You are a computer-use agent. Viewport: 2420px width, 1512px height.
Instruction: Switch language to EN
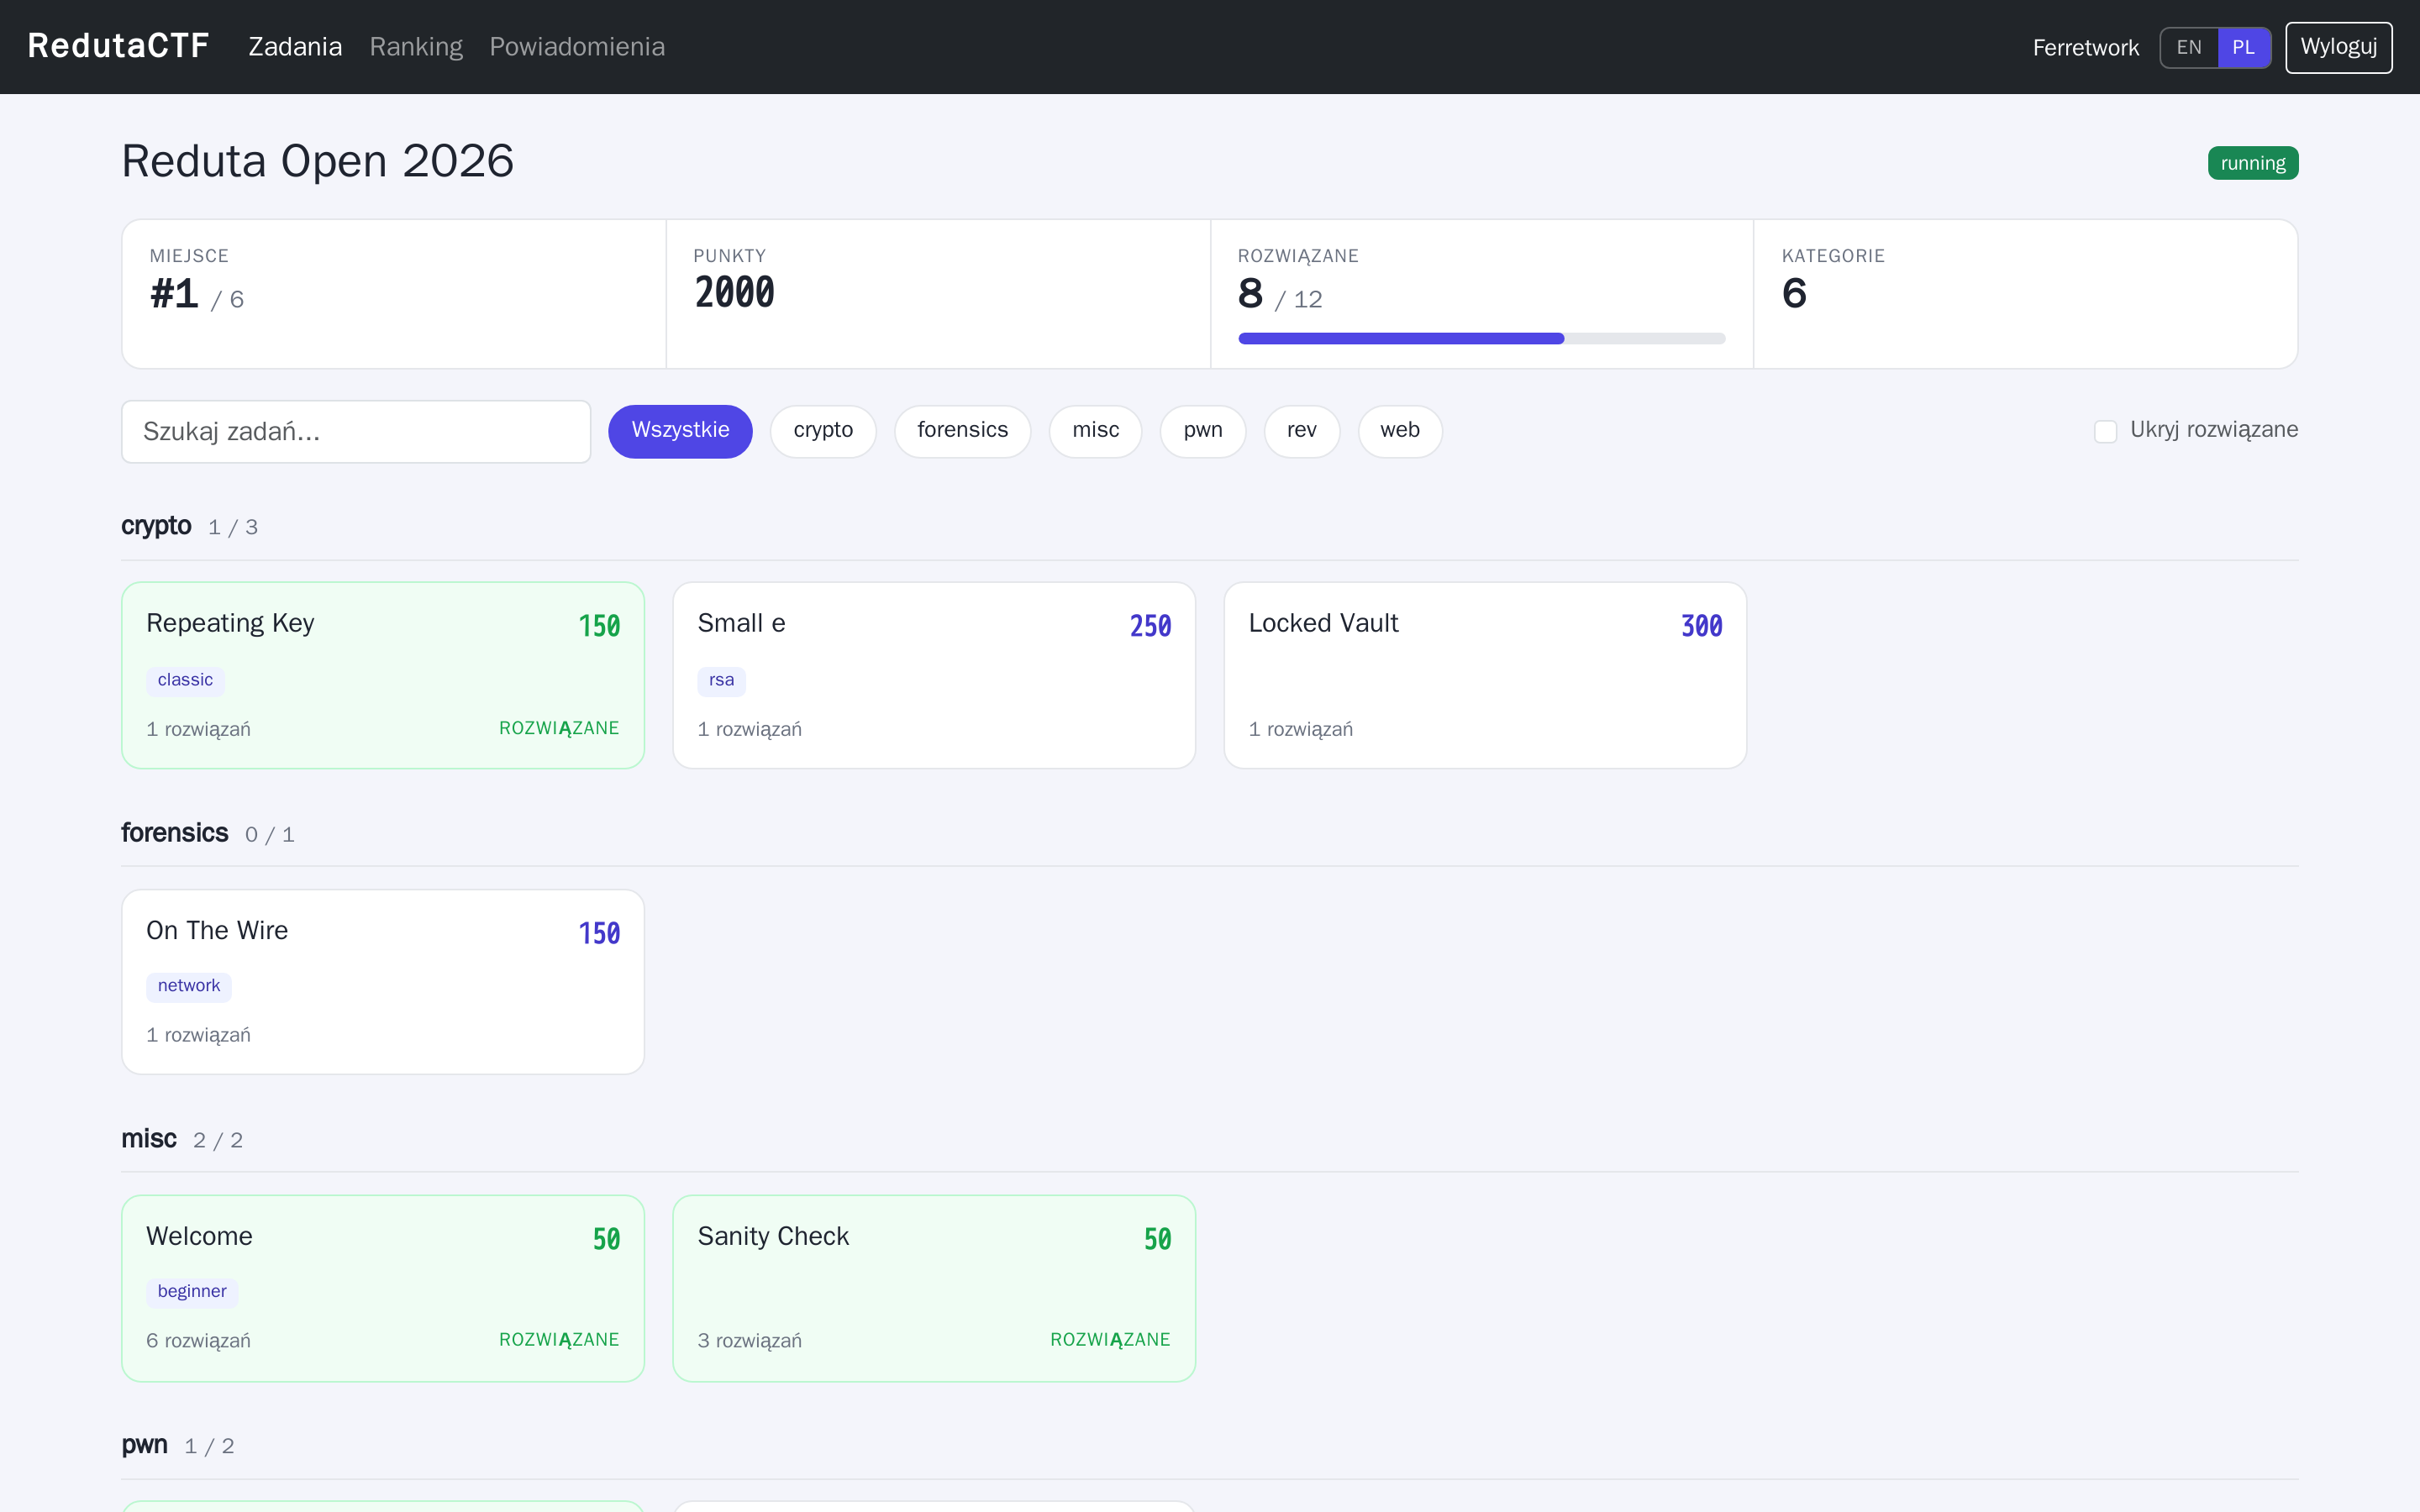[2189, 47]
